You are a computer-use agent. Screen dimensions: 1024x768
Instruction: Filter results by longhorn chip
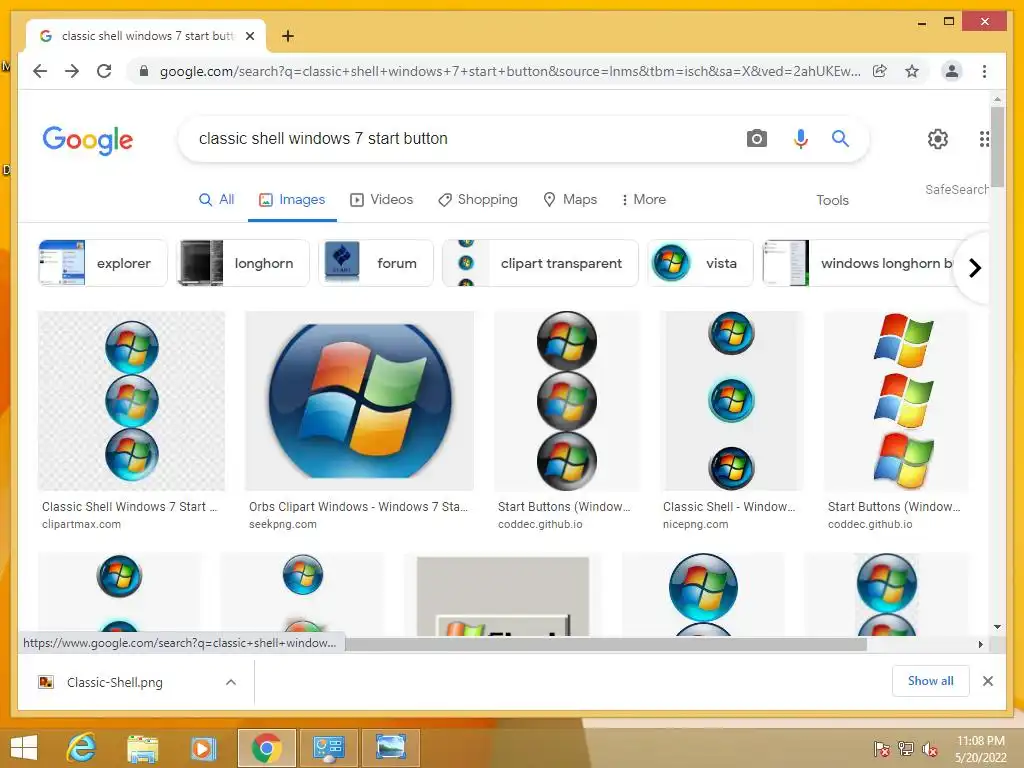click(243, 263)
